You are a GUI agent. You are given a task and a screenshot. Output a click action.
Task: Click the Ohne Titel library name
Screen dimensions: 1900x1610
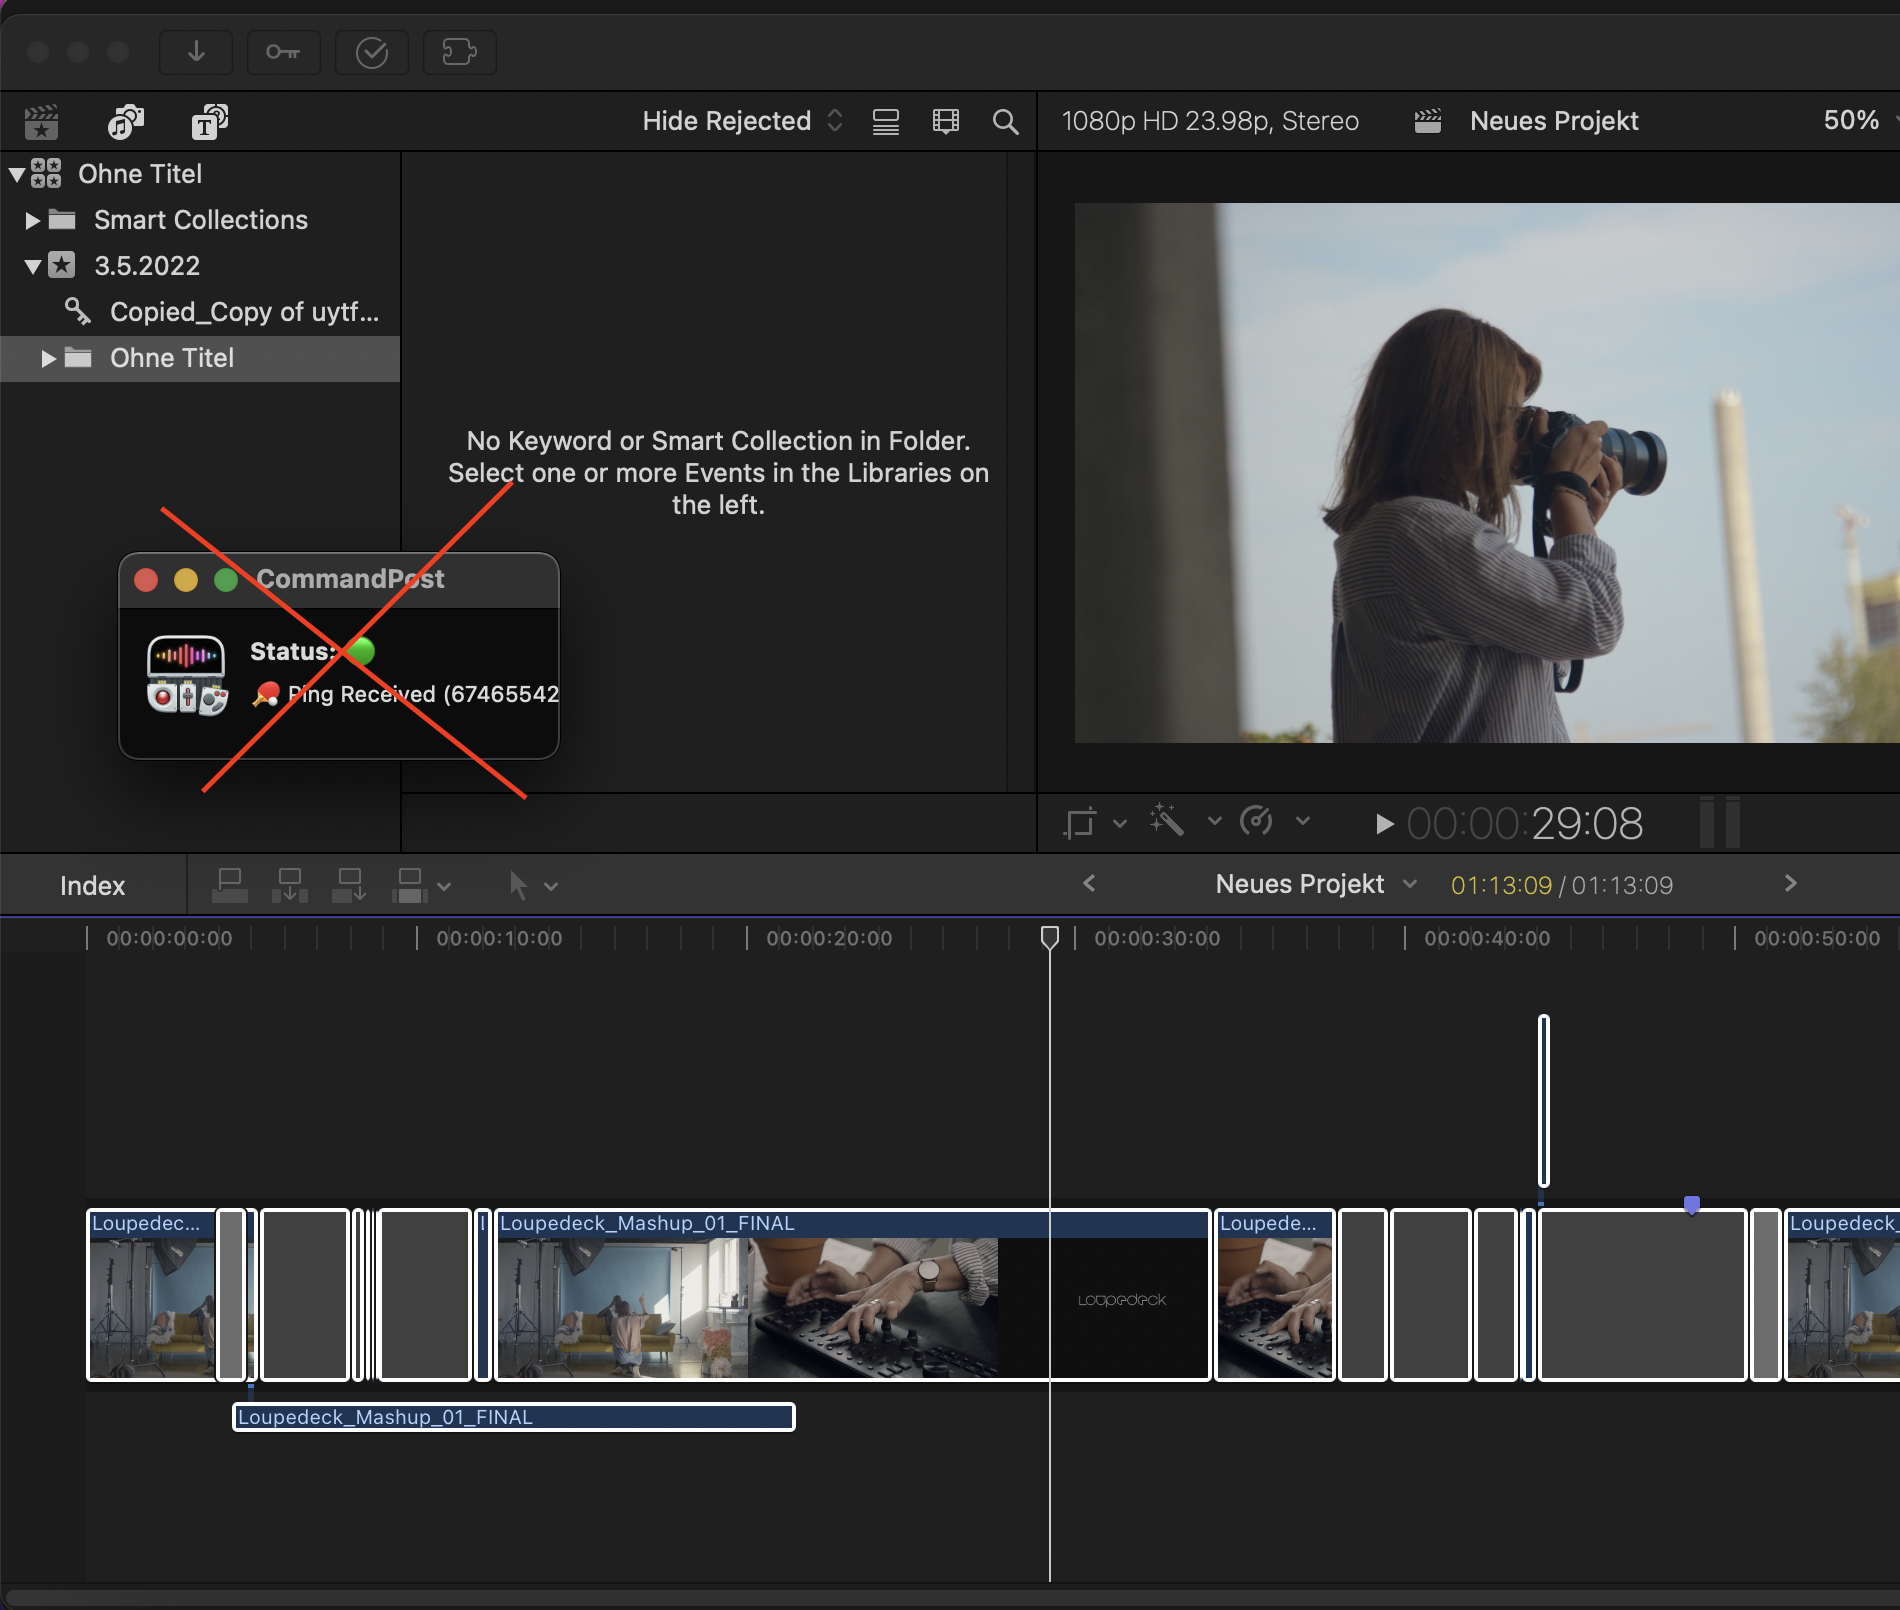pyautogui.click(x=140, y=174)
